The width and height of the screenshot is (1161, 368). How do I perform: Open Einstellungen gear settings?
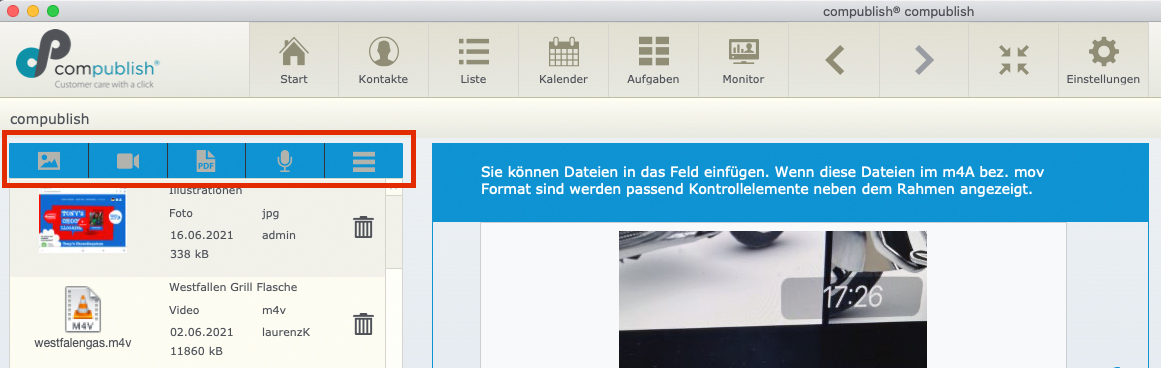pos(1103,60)
